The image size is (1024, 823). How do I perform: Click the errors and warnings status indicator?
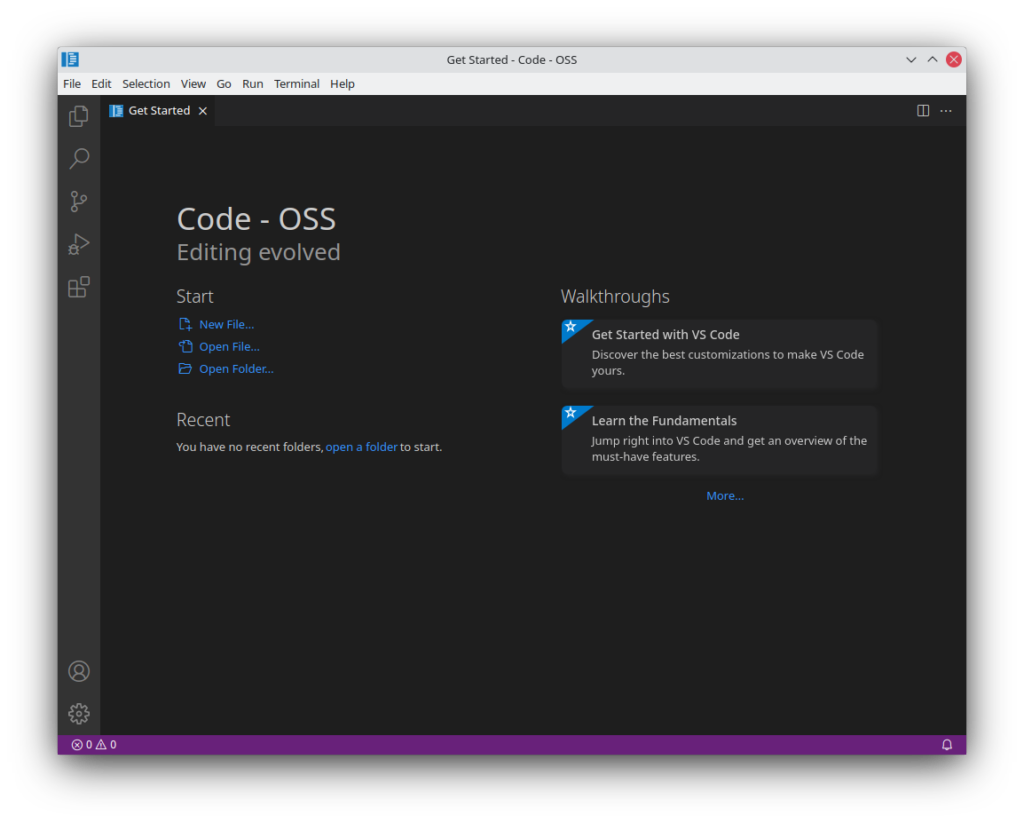[93, 744]
